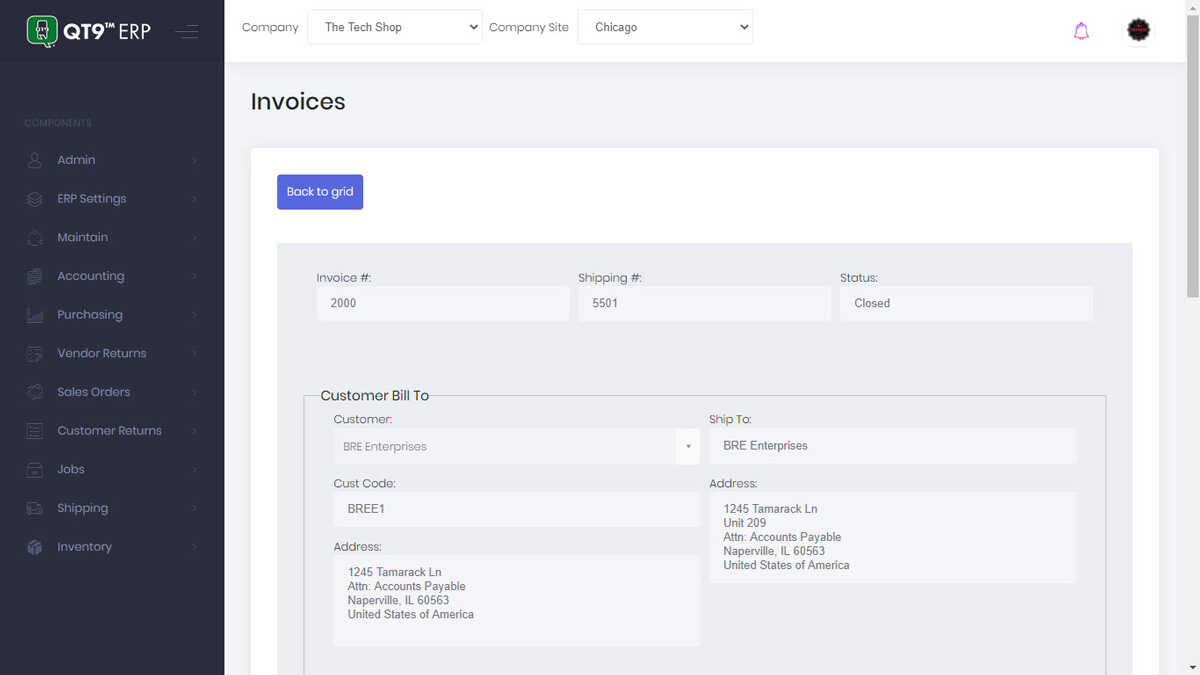
Task: Click the Purchasing icon
Action: [x=33, y=315]
